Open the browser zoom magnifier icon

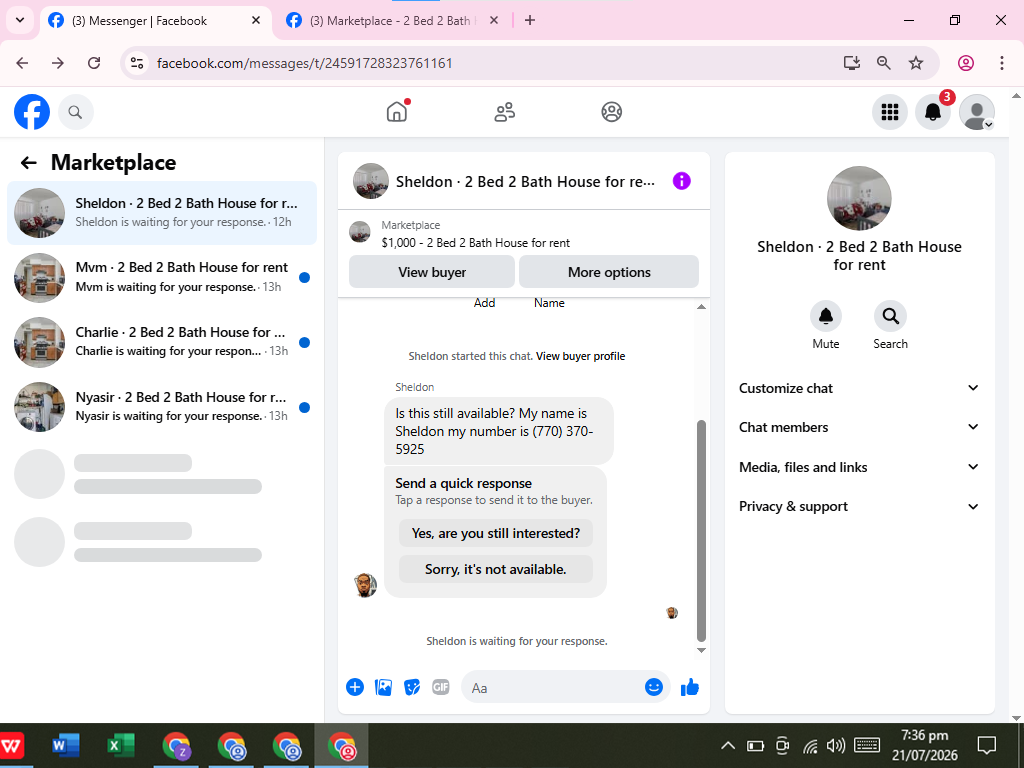click(884, 63)
